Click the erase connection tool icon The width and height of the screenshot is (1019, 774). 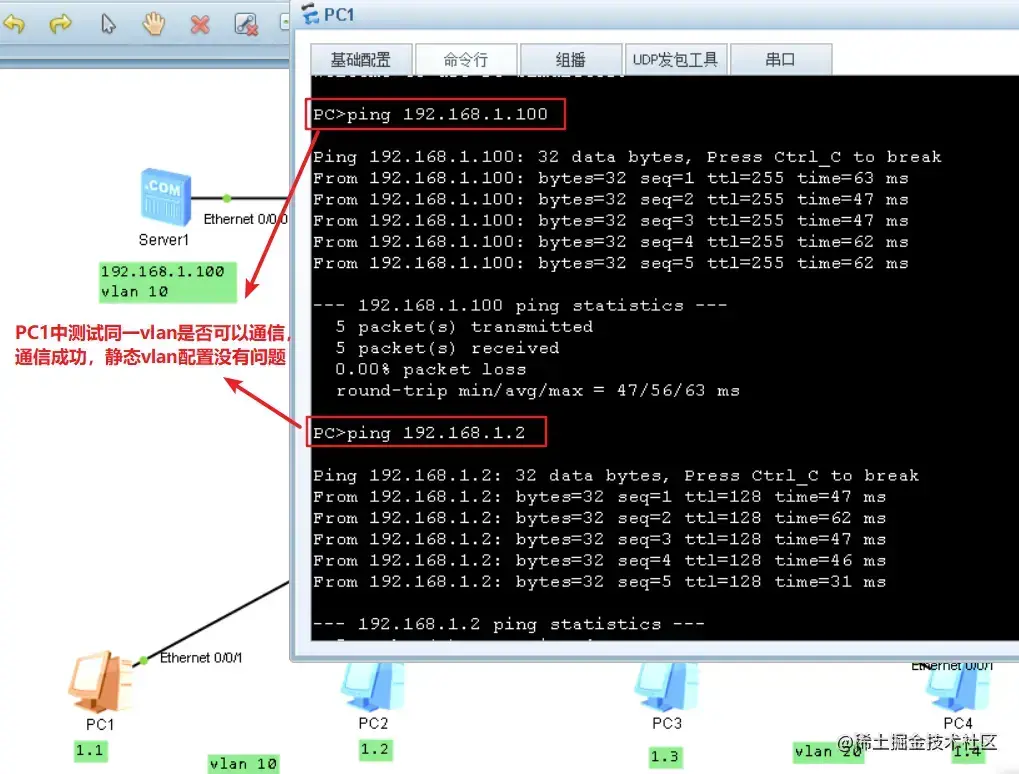coord(246,25)
